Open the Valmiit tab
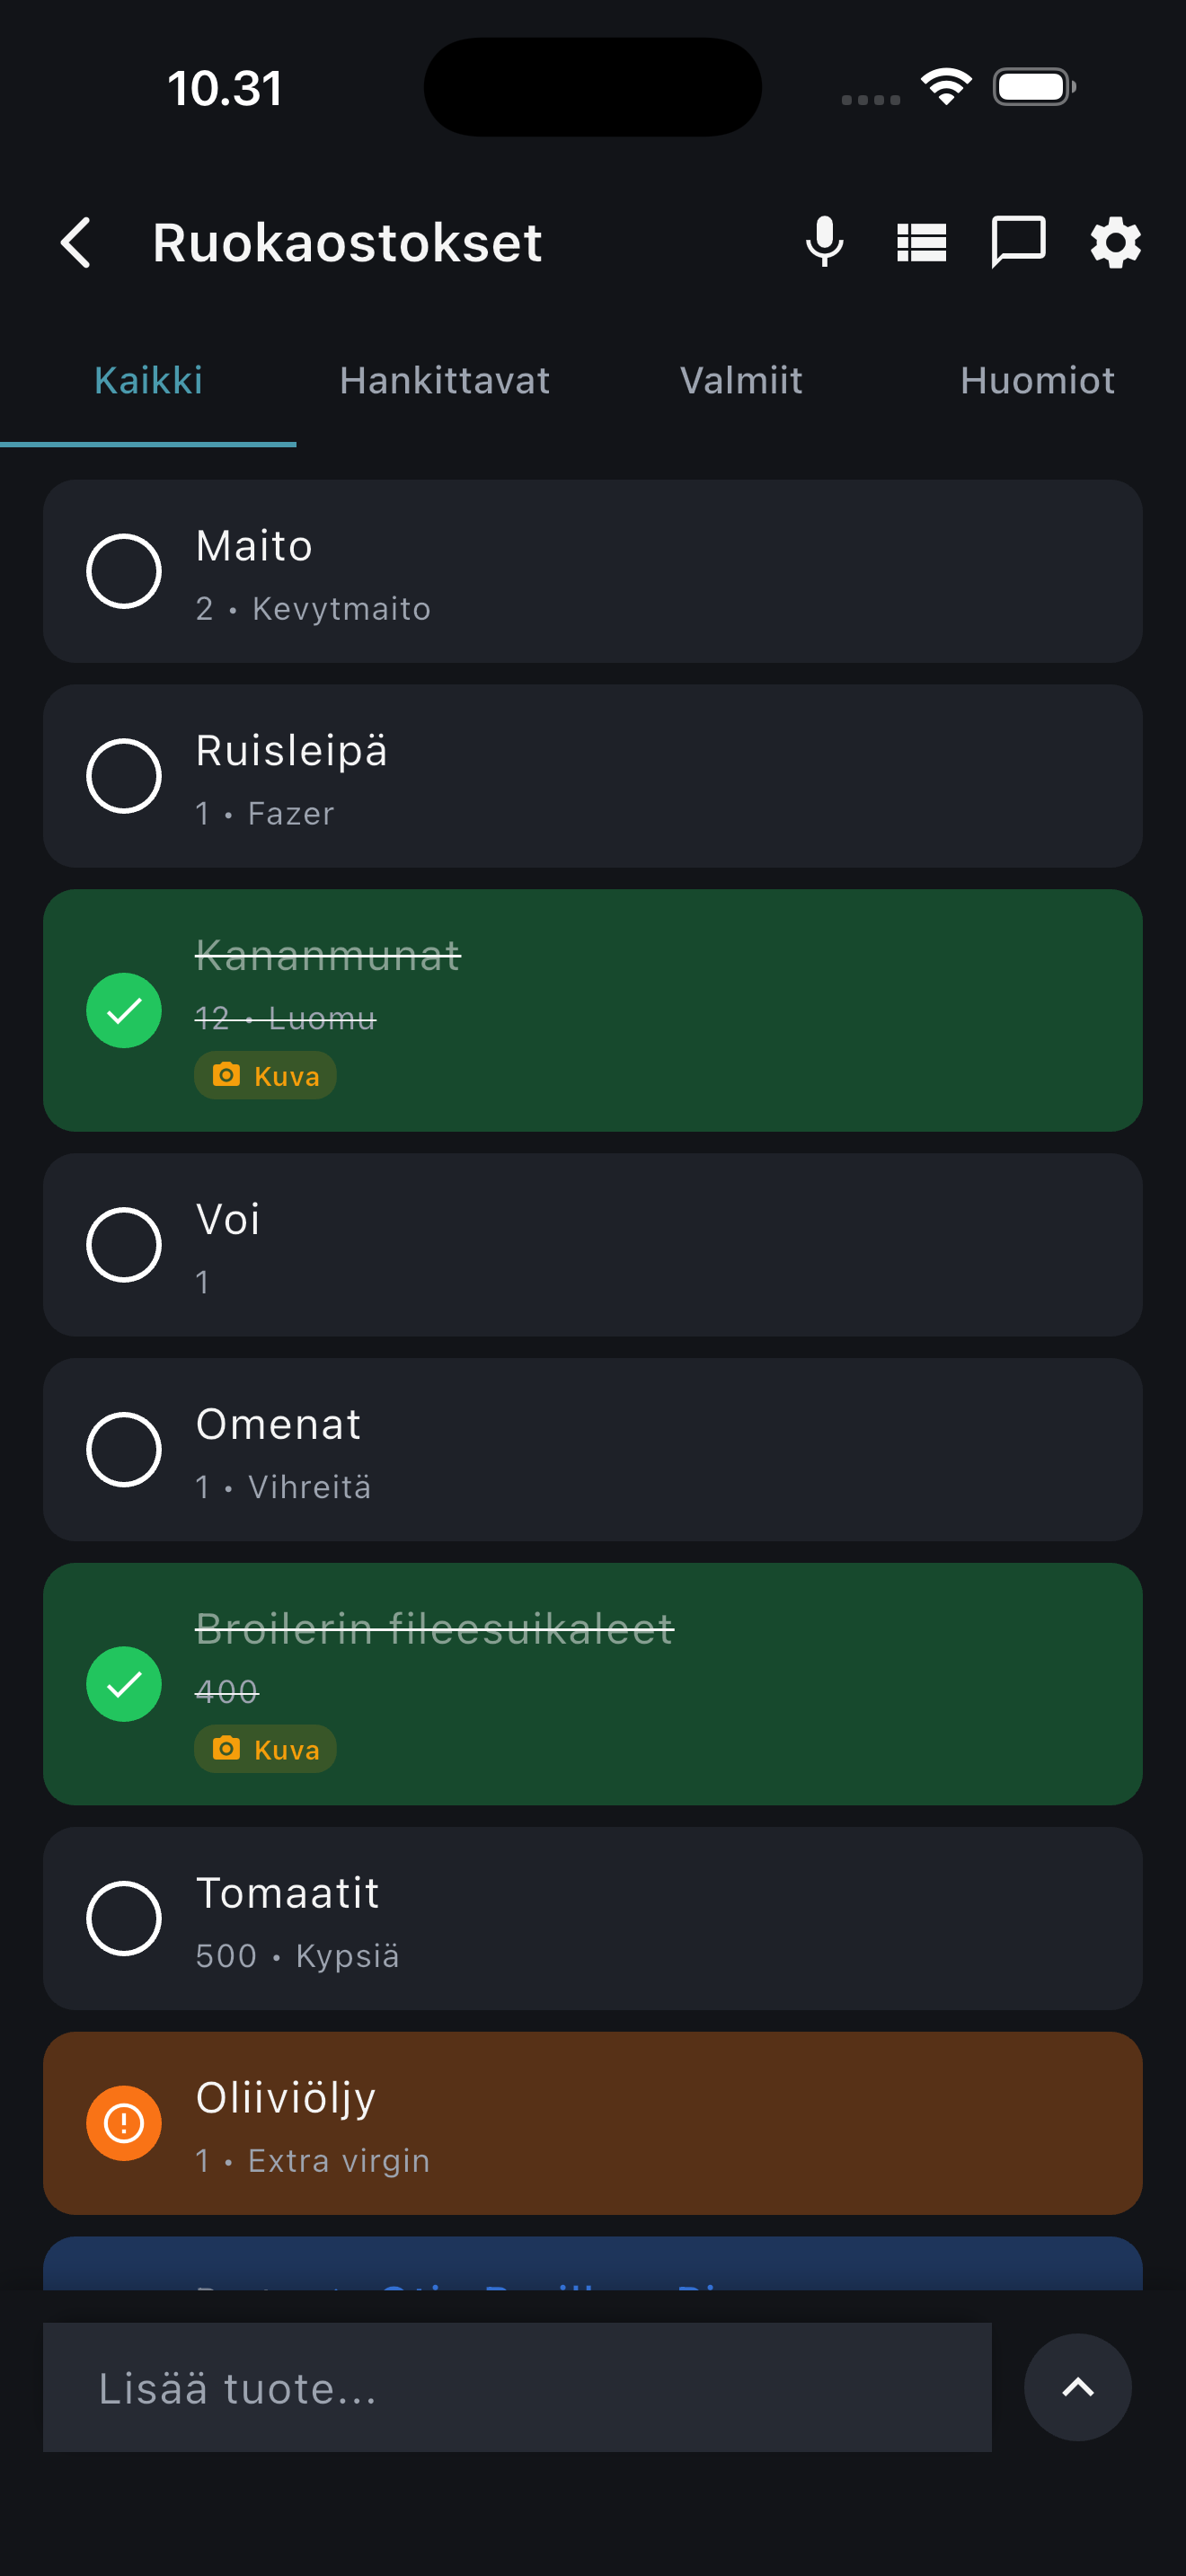The width and height of the screenshot is (1186, 2576). pos(740,380)
